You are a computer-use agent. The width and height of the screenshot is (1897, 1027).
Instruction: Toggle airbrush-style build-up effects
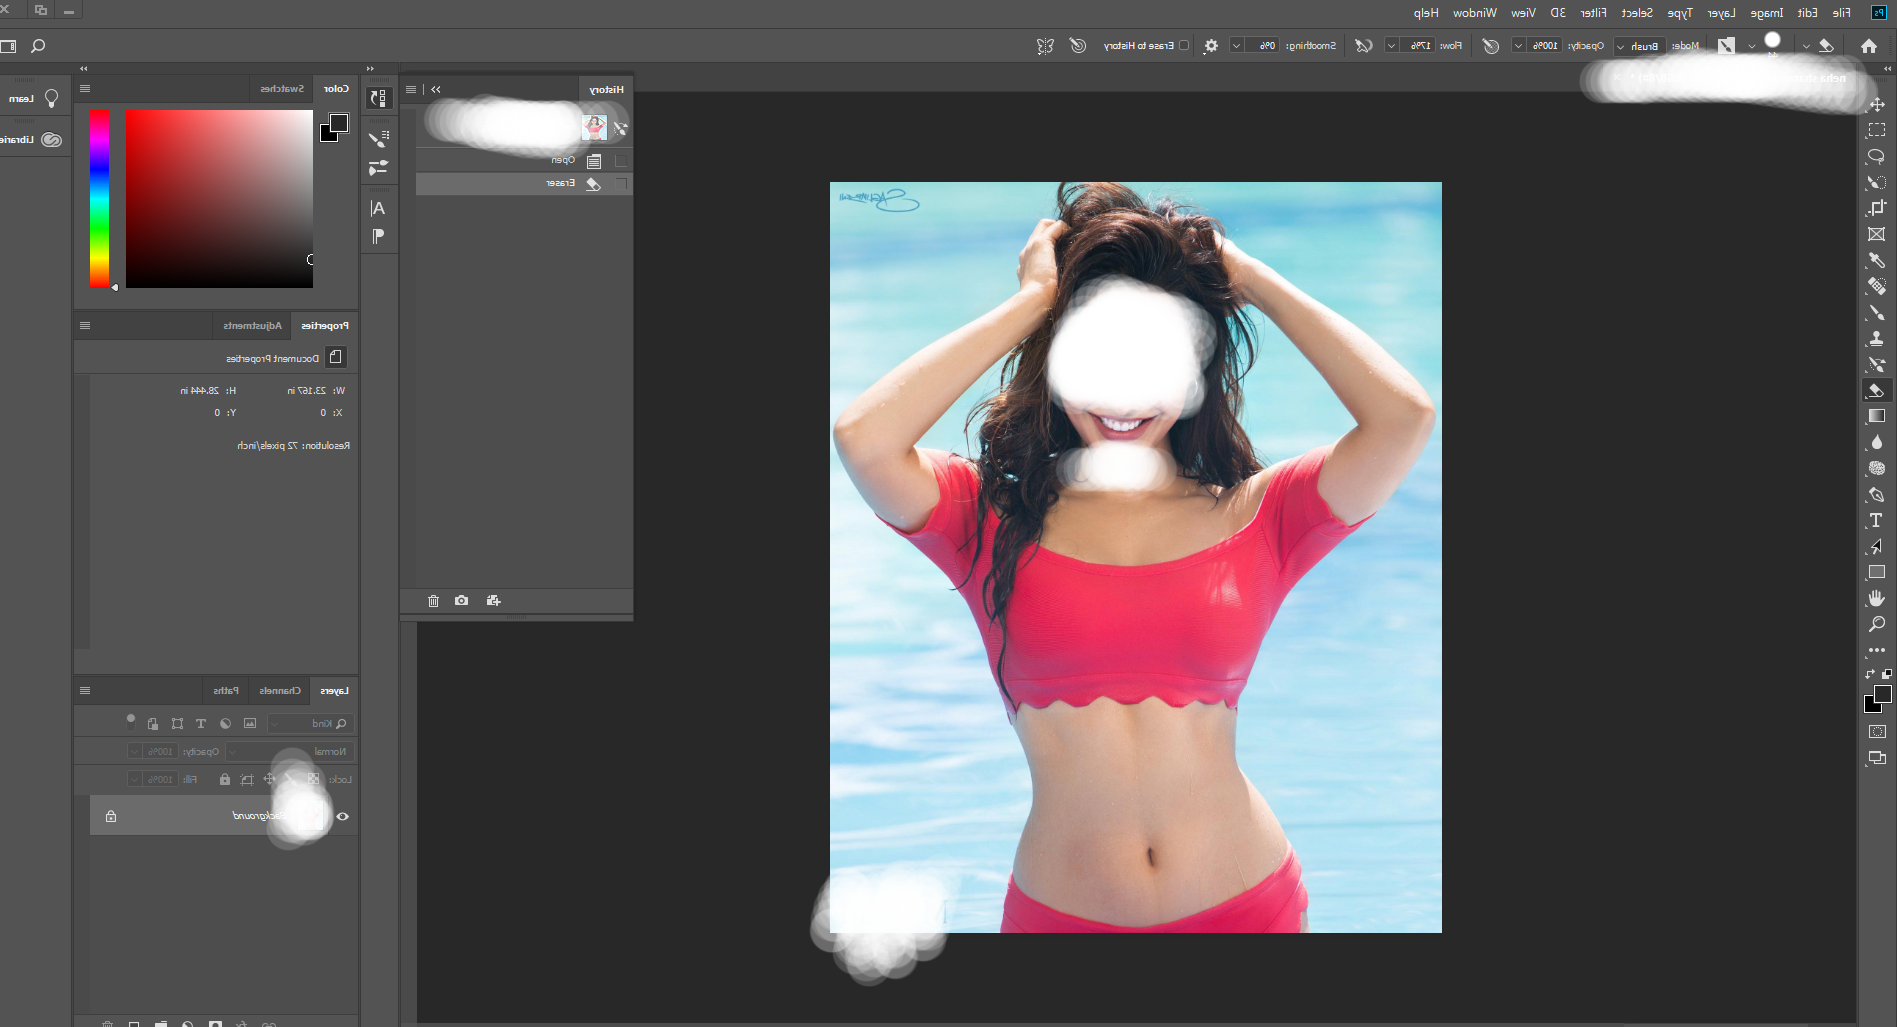pos(1364,46)
